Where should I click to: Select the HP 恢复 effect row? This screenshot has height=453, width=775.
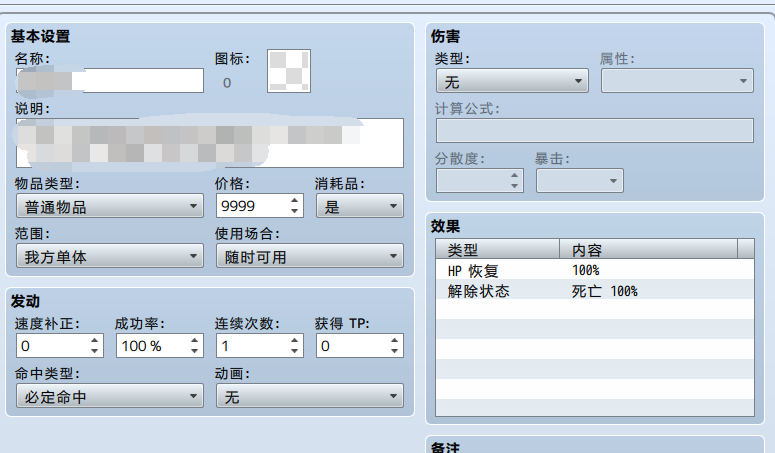click(x=595, y=270)
